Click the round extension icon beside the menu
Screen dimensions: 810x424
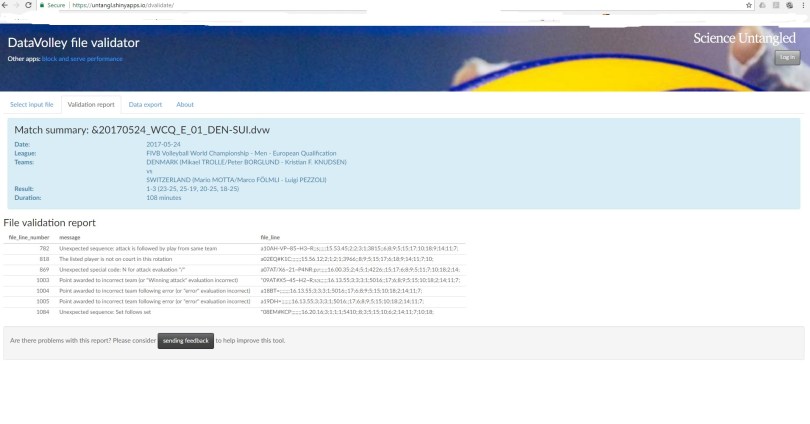[x=790, y=5]
